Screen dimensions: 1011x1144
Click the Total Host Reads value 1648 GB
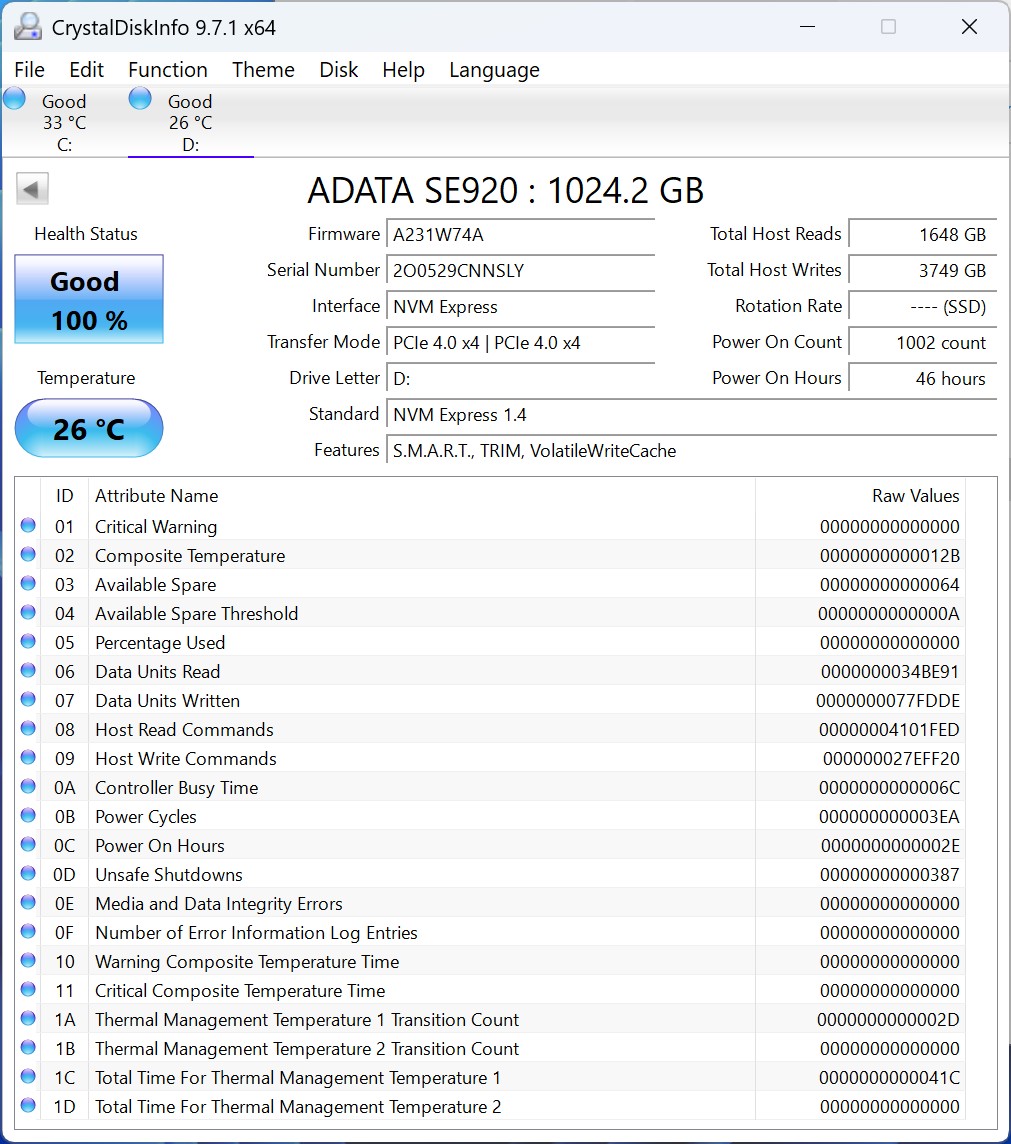click(x=923, y=235)
